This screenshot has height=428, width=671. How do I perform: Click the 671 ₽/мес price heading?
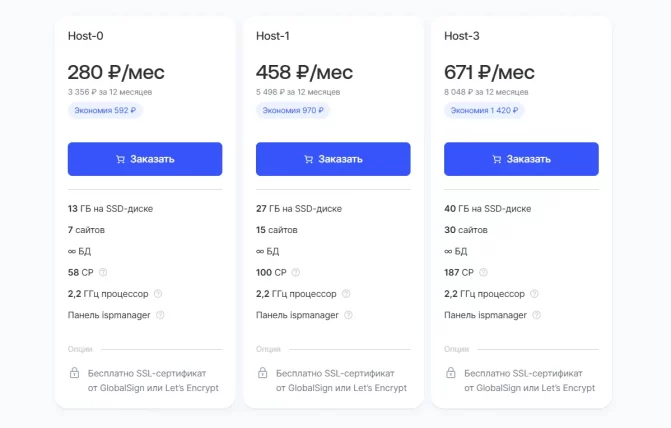[489, 72]
